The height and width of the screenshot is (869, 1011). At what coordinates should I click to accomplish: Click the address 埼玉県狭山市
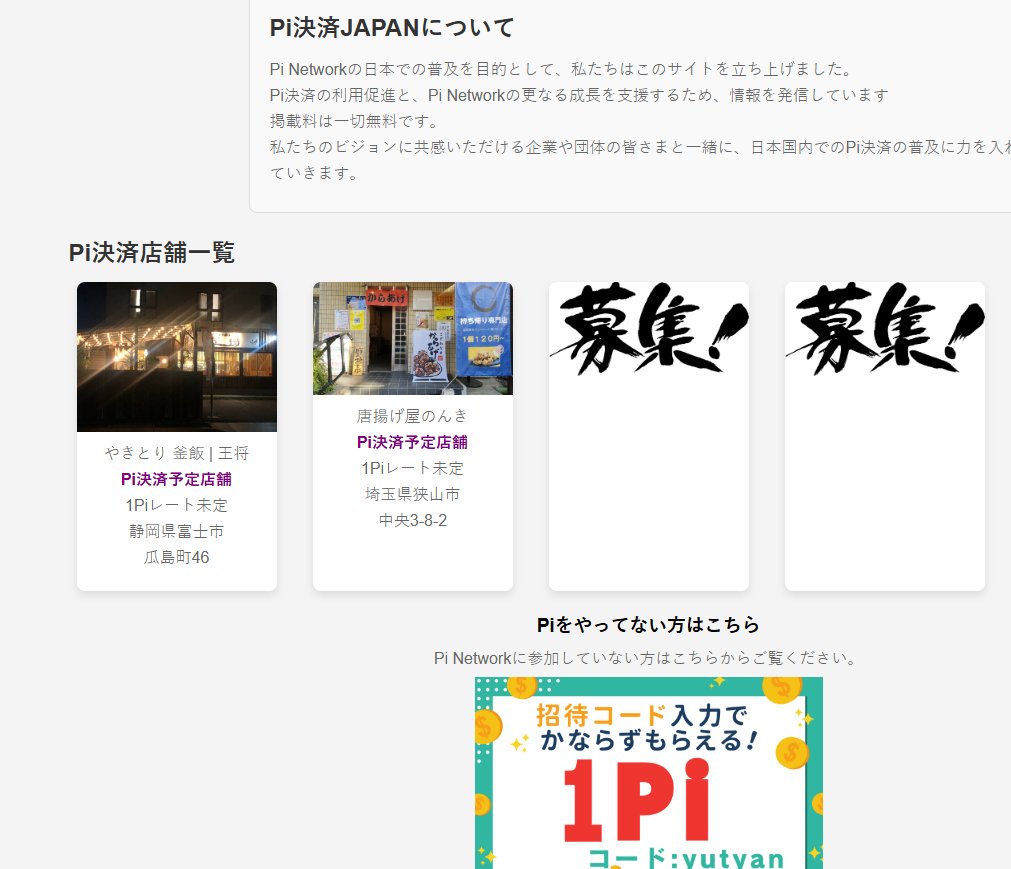tap(413, 494)
